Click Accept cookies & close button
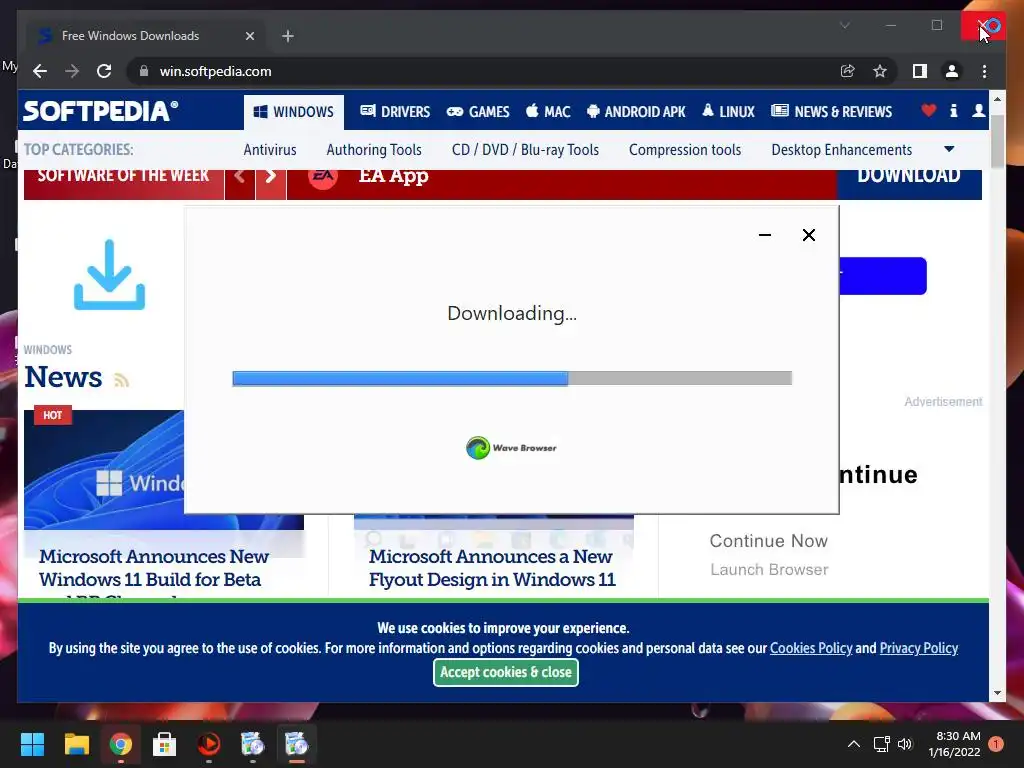 point(505,672)
